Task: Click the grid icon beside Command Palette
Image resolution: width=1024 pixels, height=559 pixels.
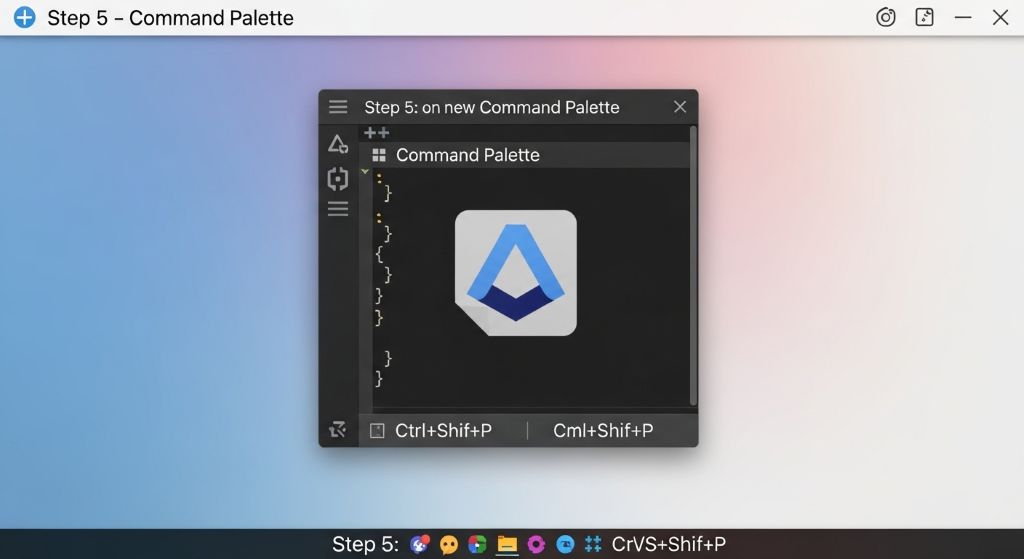Action: coord(379,155)
